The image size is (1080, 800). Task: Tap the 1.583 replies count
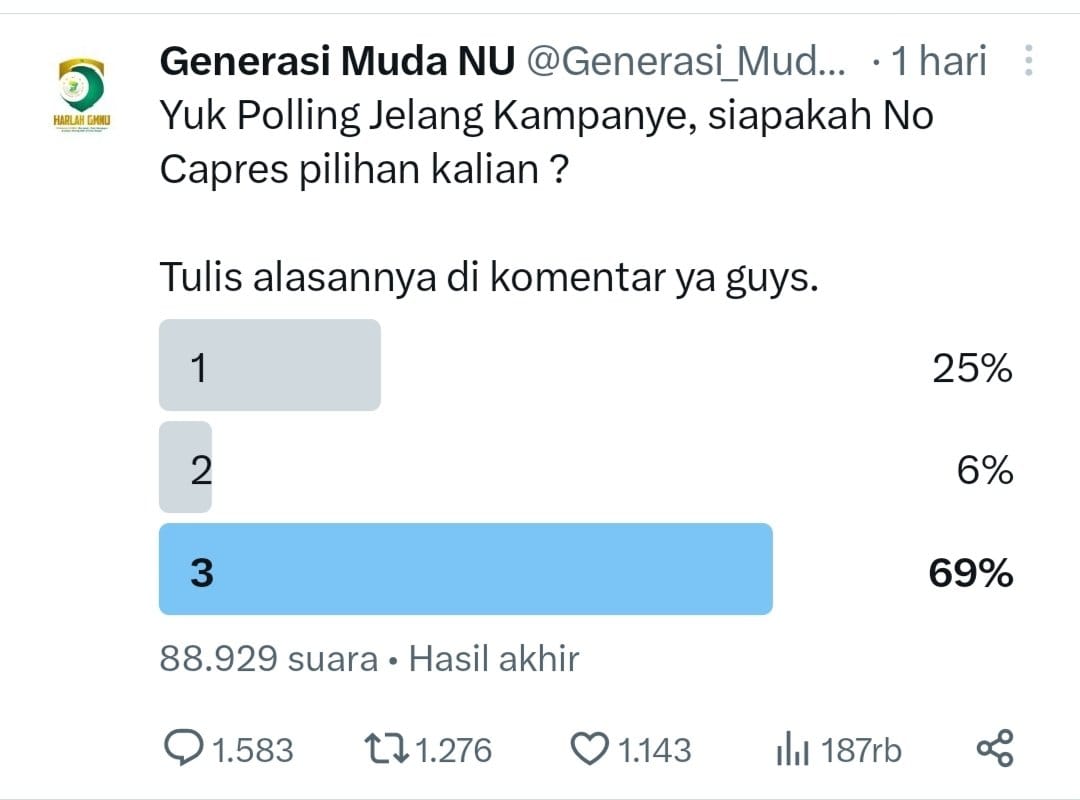coord(253,750)
